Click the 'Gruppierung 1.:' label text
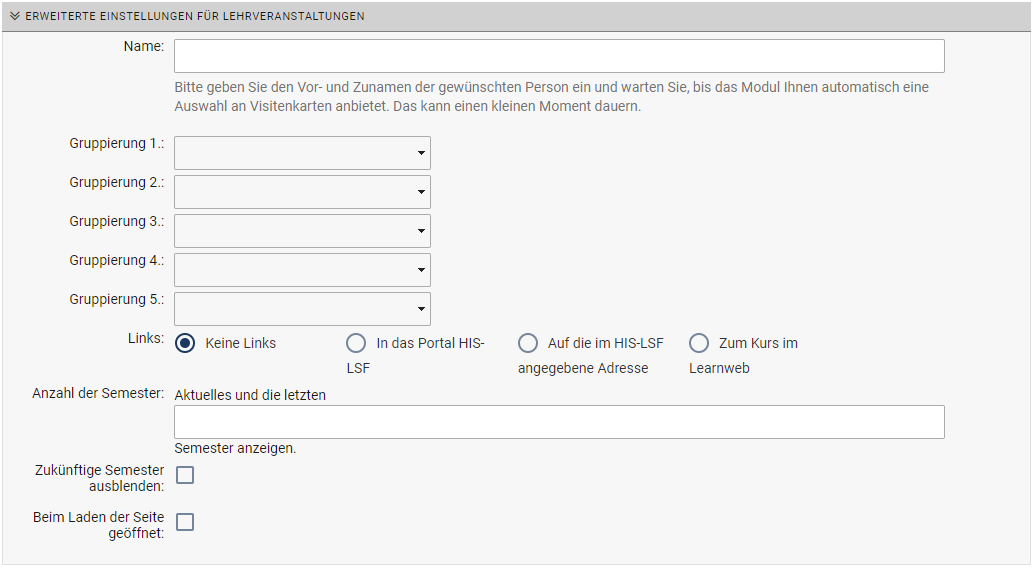 (117, 144)
